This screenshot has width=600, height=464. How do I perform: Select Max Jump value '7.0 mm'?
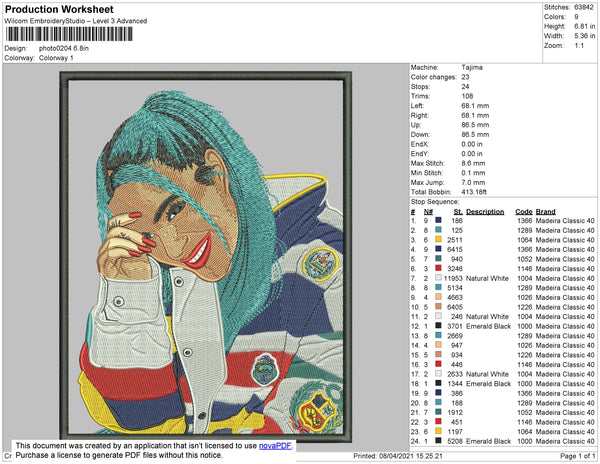(473, 182)
